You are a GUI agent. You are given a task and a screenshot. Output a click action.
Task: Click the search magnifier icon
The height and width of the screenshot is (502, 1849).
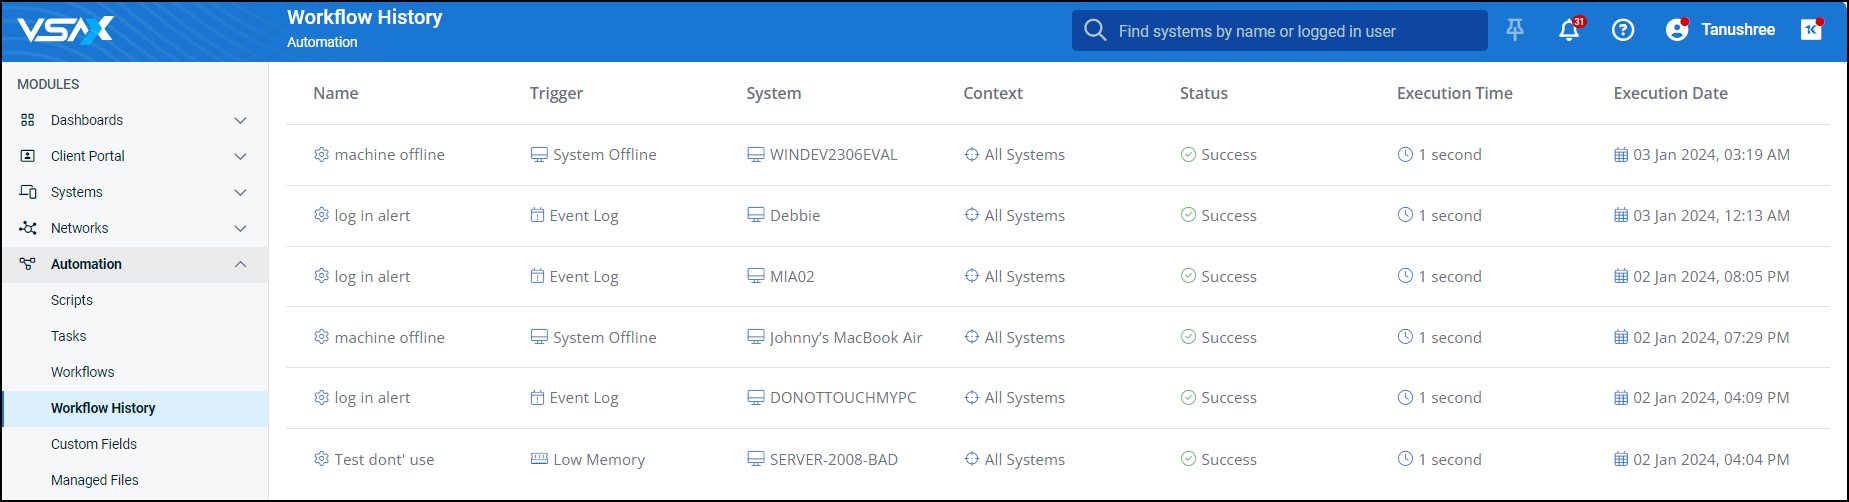[1095, 30]
